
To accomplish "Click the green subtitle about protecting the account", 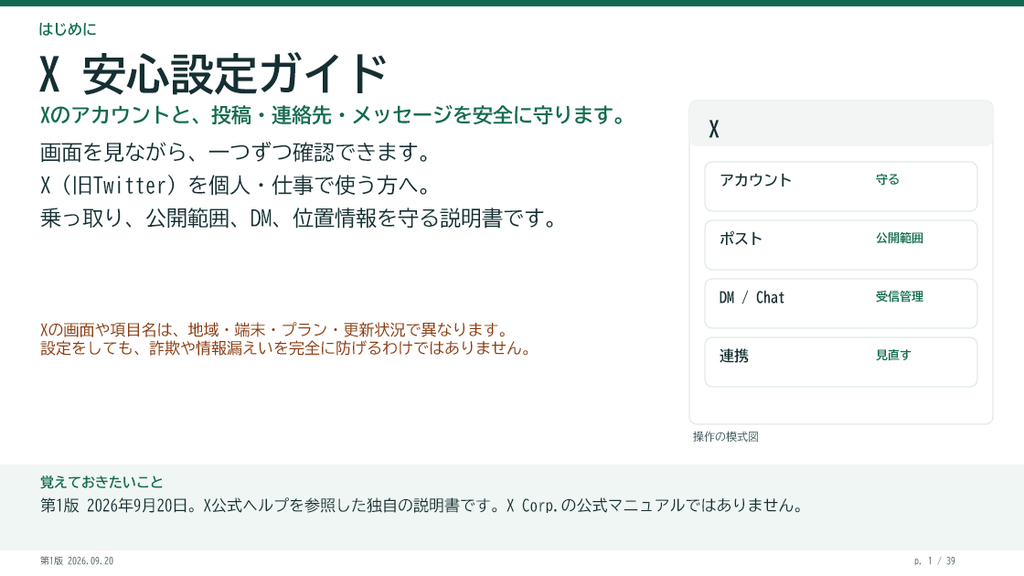I will click(x=333, y=115).
